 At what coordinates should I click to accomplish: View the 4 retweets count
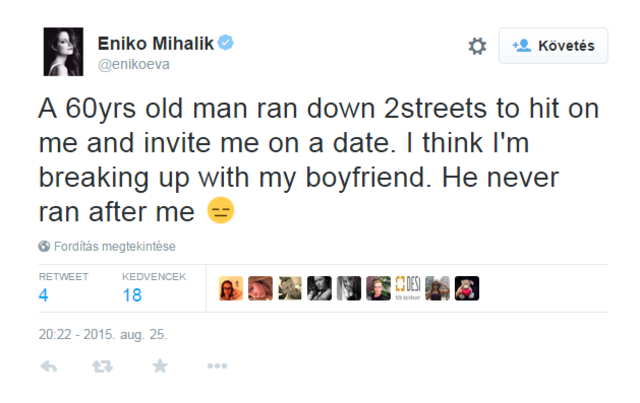pyautogui.click(x=43, y=295)
